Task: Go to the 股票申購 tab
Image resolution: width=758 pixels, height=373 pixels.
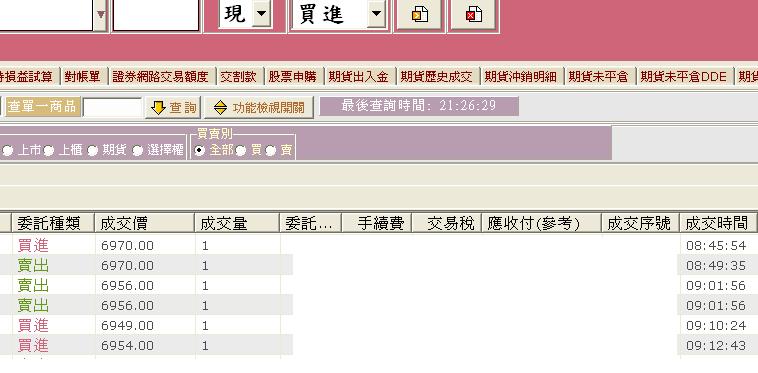Action: pyautogui.click(x=292, y=76)
